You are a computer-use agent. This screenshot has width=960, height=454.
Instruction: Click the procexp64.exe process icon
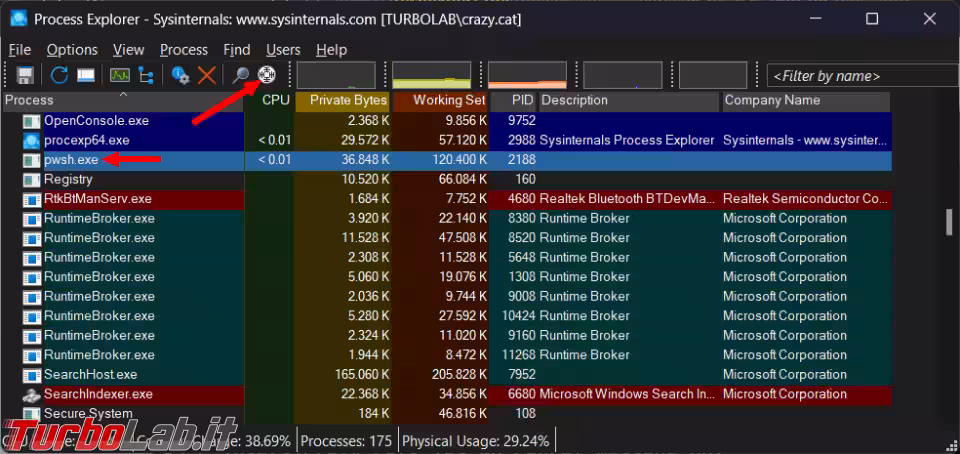[31, 141]
